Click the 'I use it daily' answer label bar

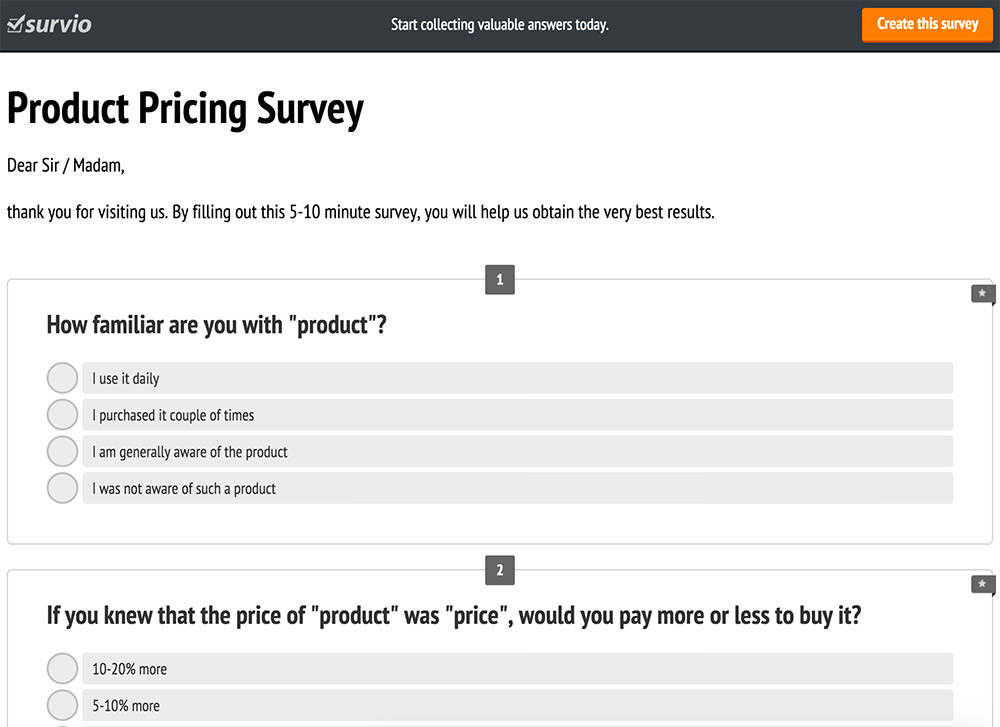pyautogui.click(x=518, y=378)
